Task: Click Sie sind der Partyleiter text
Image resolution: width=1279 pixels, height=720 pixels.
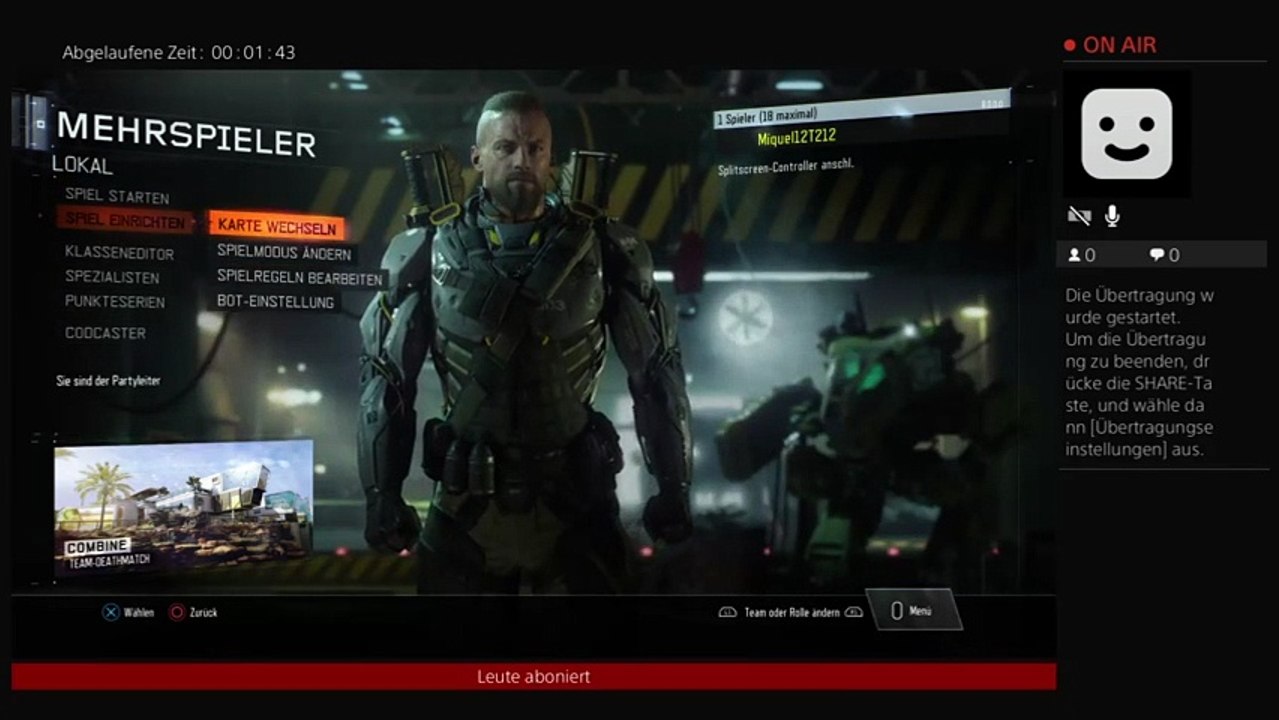Action: tap(108, 381)
